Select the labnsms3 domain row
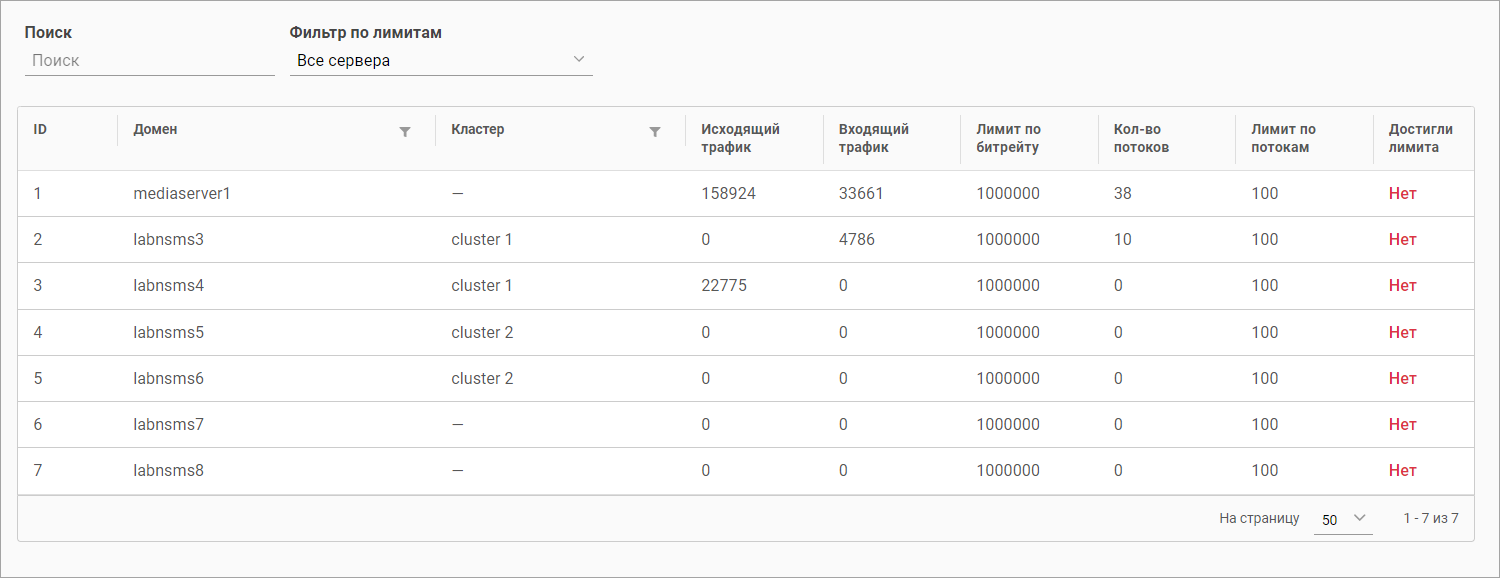 click(x=168, y=239)
